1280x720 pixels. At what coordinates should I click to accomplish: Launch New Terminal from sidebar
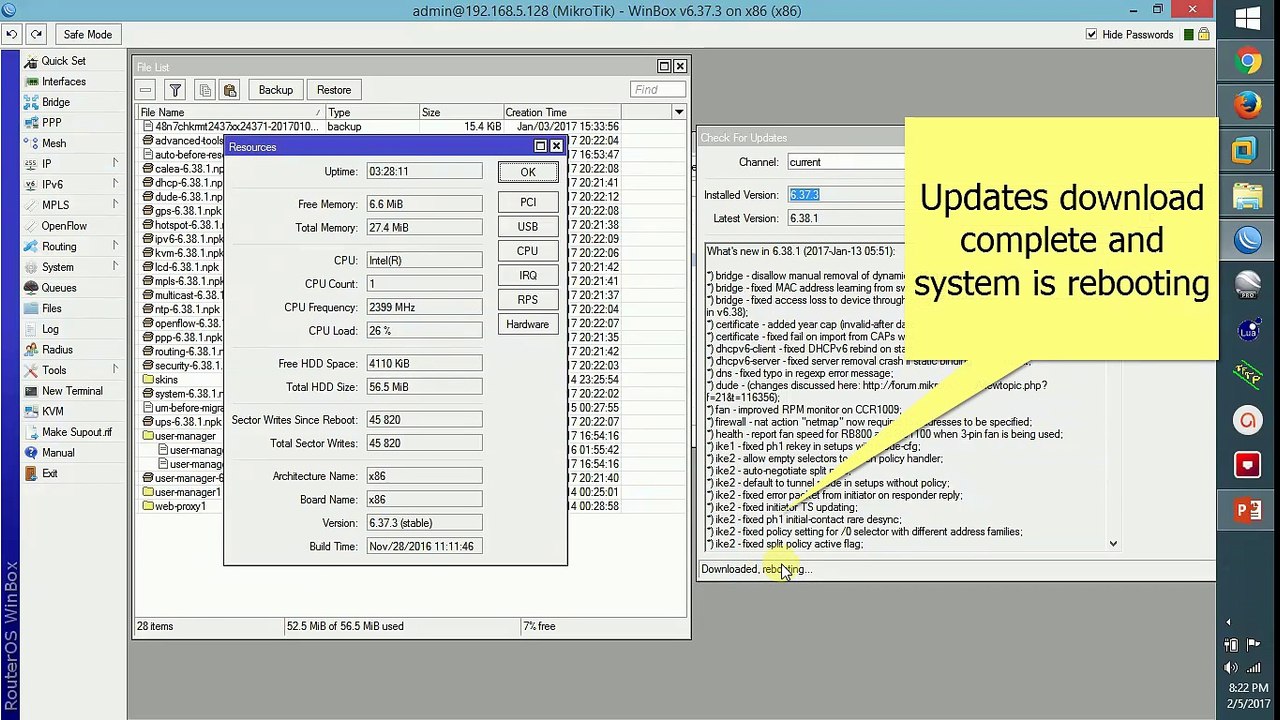pos(72,391)
